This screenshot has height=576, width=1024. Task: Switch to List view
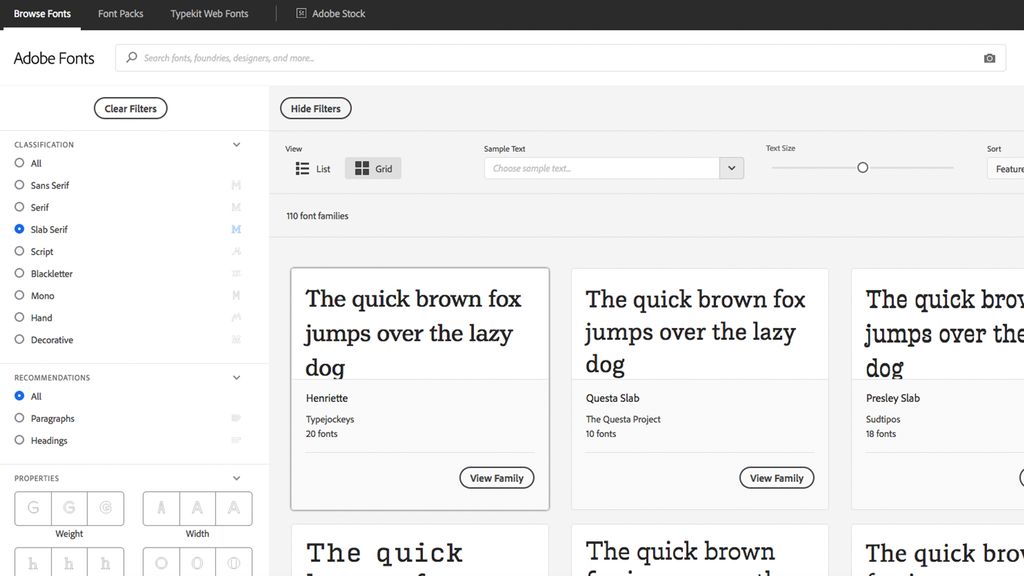[312, 168]
